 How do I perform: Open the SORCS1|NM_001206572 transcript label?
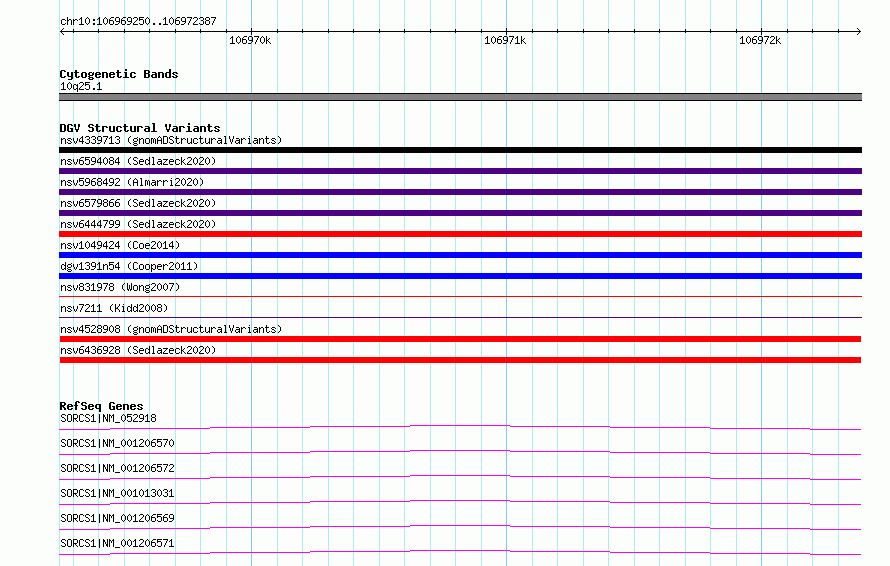(117, 468)
